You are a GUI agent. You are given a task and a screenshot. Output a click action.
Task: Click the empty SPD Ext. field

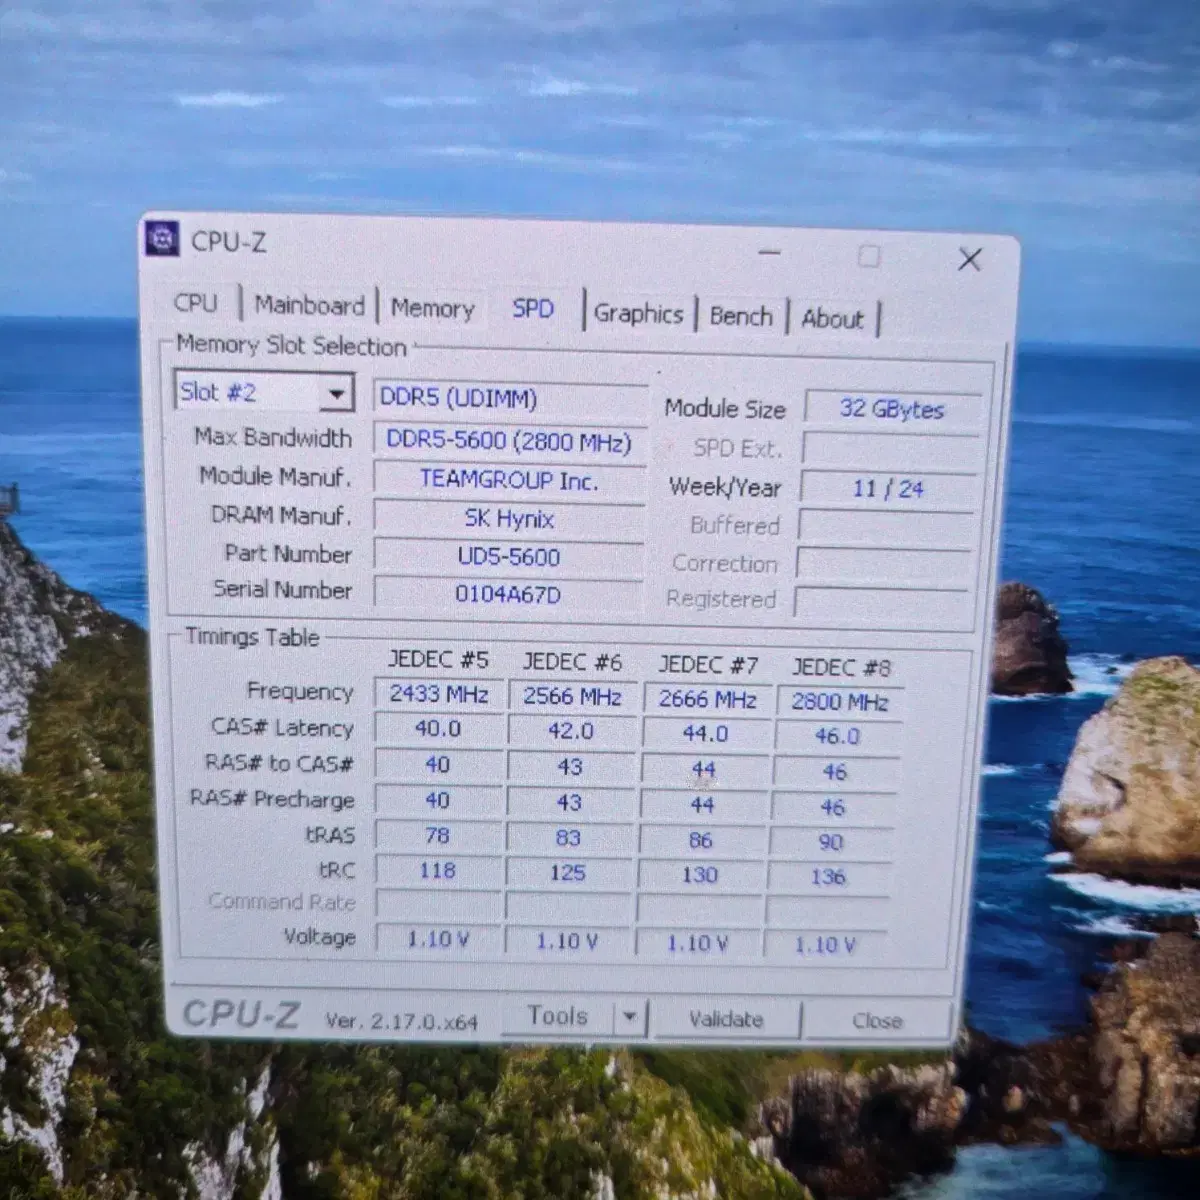click(890, 449)
